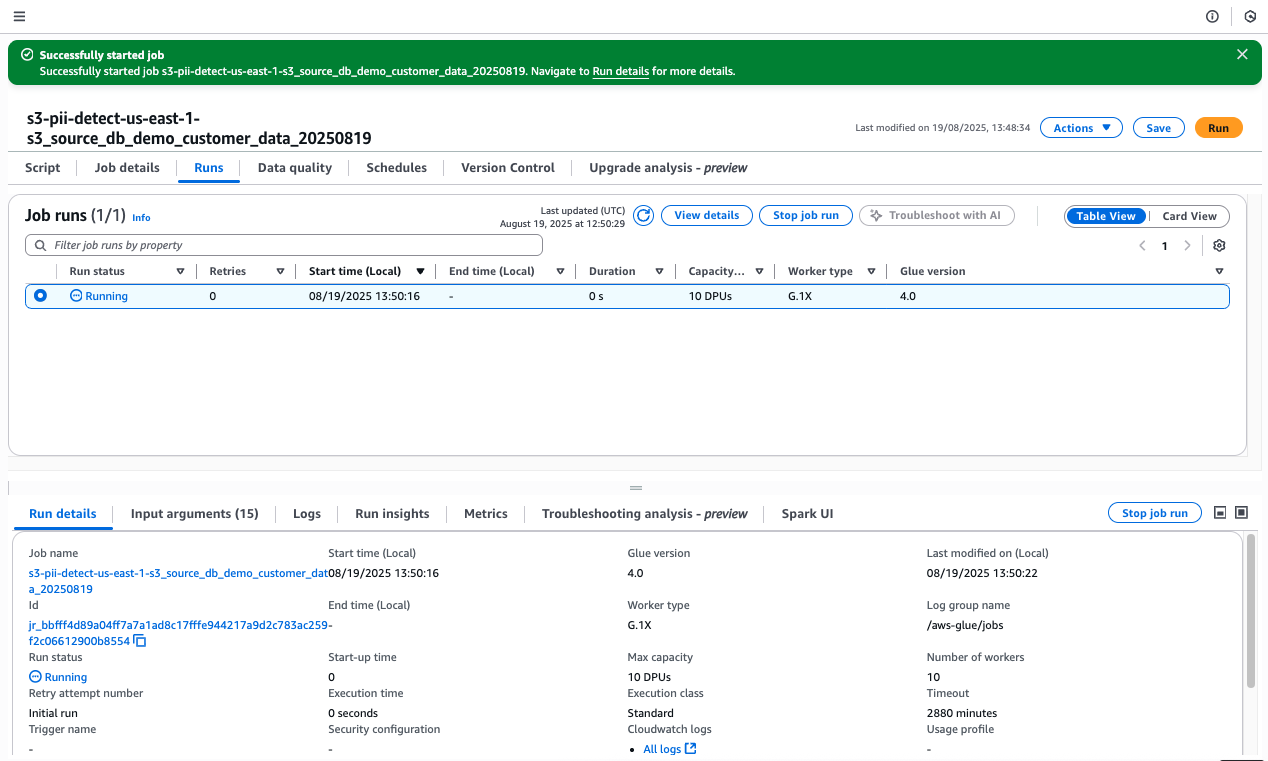Screen dimensions: 1268x761
Task: Click the /aws-glue/jobs log group value
Action: 965,625
